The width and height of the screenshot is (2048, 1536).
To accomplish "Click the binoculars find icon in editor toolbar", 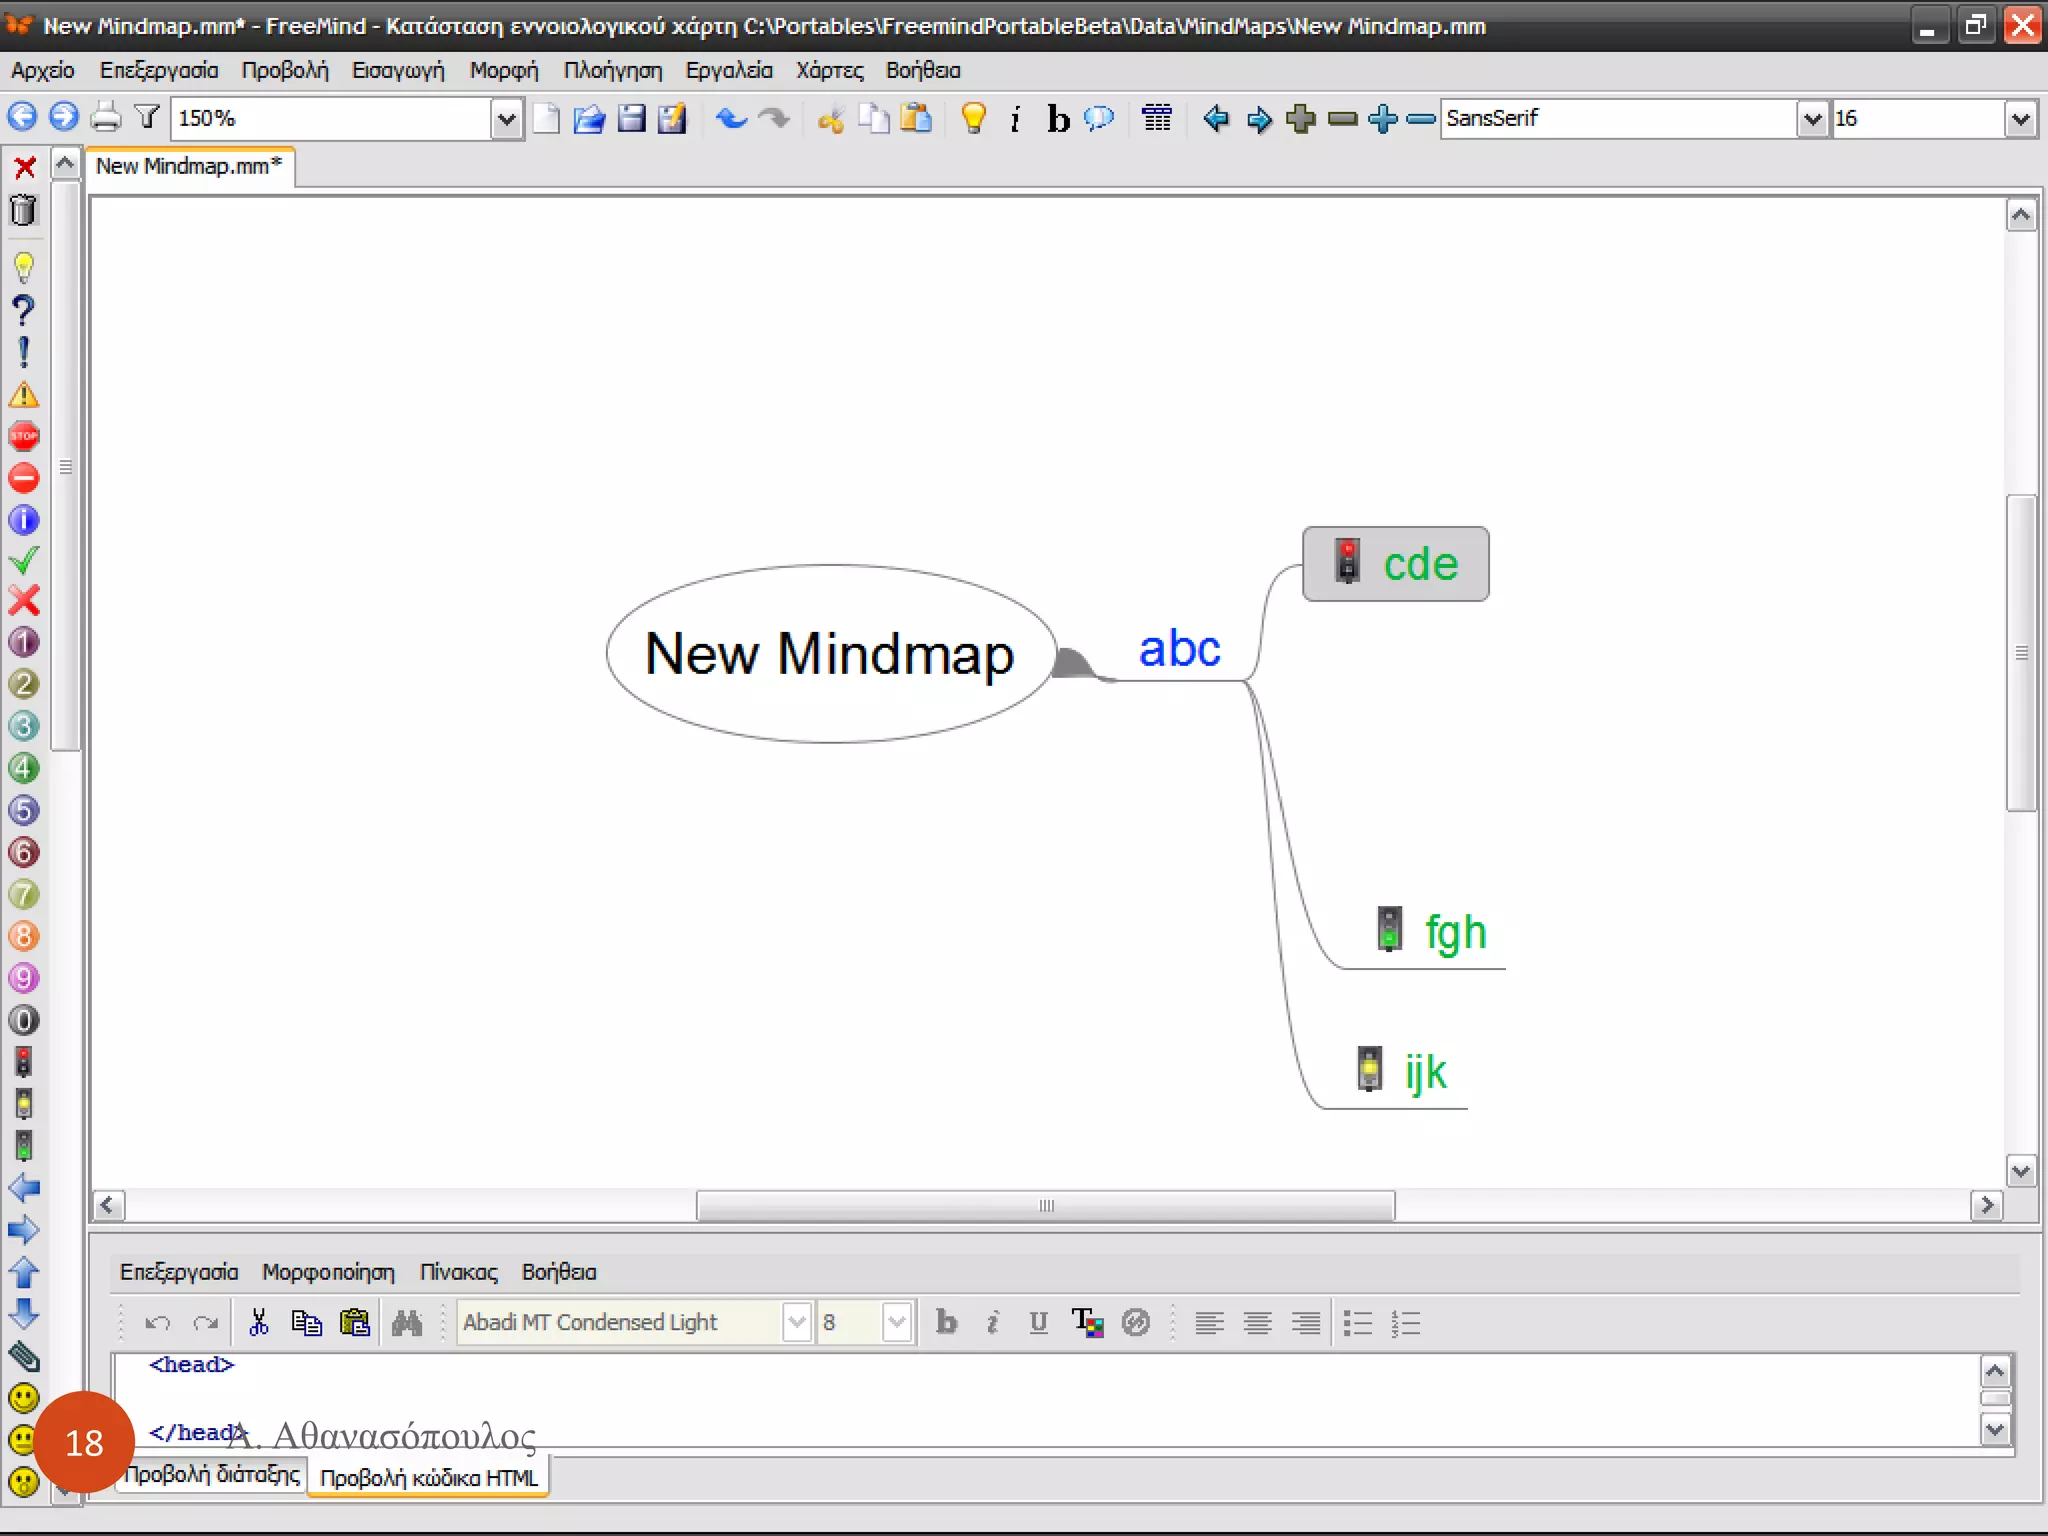I will (407, 1323).
